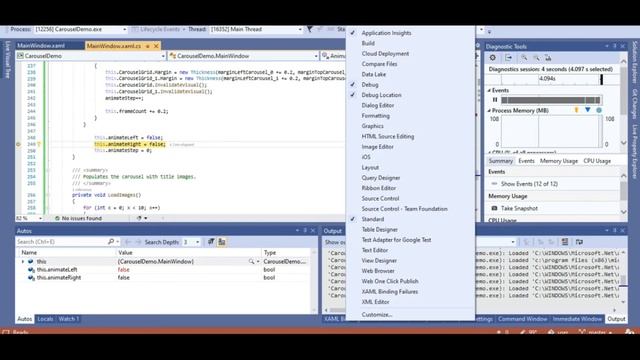The height and width of the screenshot is (360, 640).
Task: Click the filter icon next to Thread dropdown
Action: click(309, 29)
